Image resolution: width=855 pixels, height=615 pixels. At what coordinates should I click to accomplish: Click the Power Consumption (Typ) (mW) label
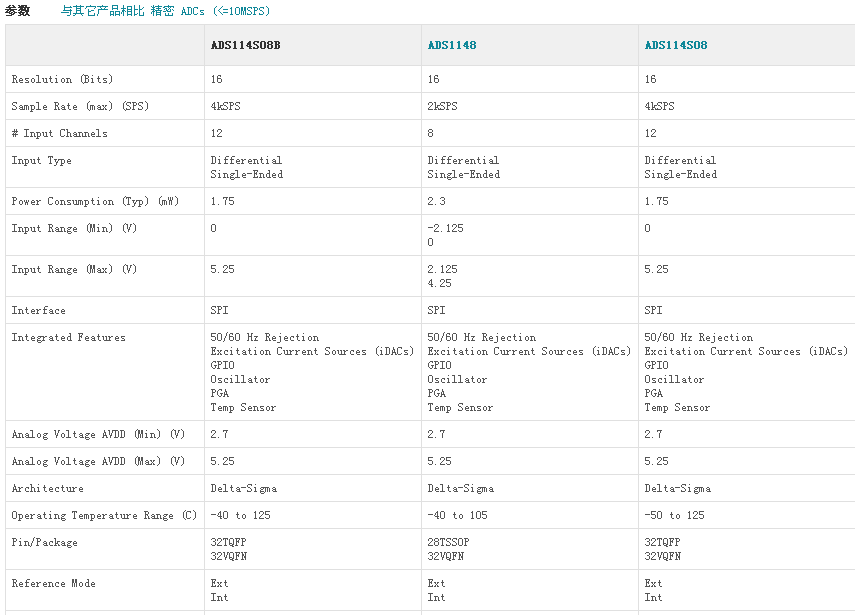point(95,201)
